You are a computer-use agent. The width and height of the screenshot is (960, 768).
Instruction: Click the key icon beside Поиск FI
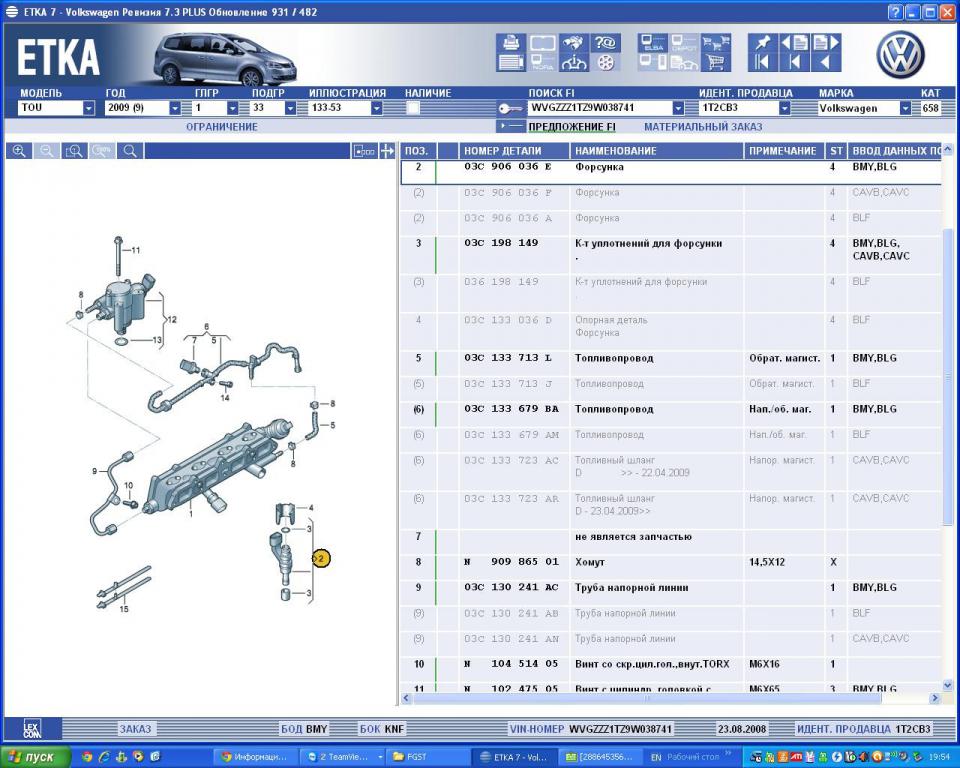[509, 108]
